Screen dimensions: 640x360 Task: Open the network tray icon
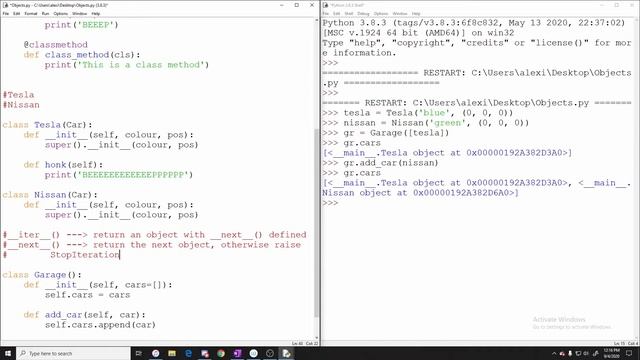(x=578, y=353)
